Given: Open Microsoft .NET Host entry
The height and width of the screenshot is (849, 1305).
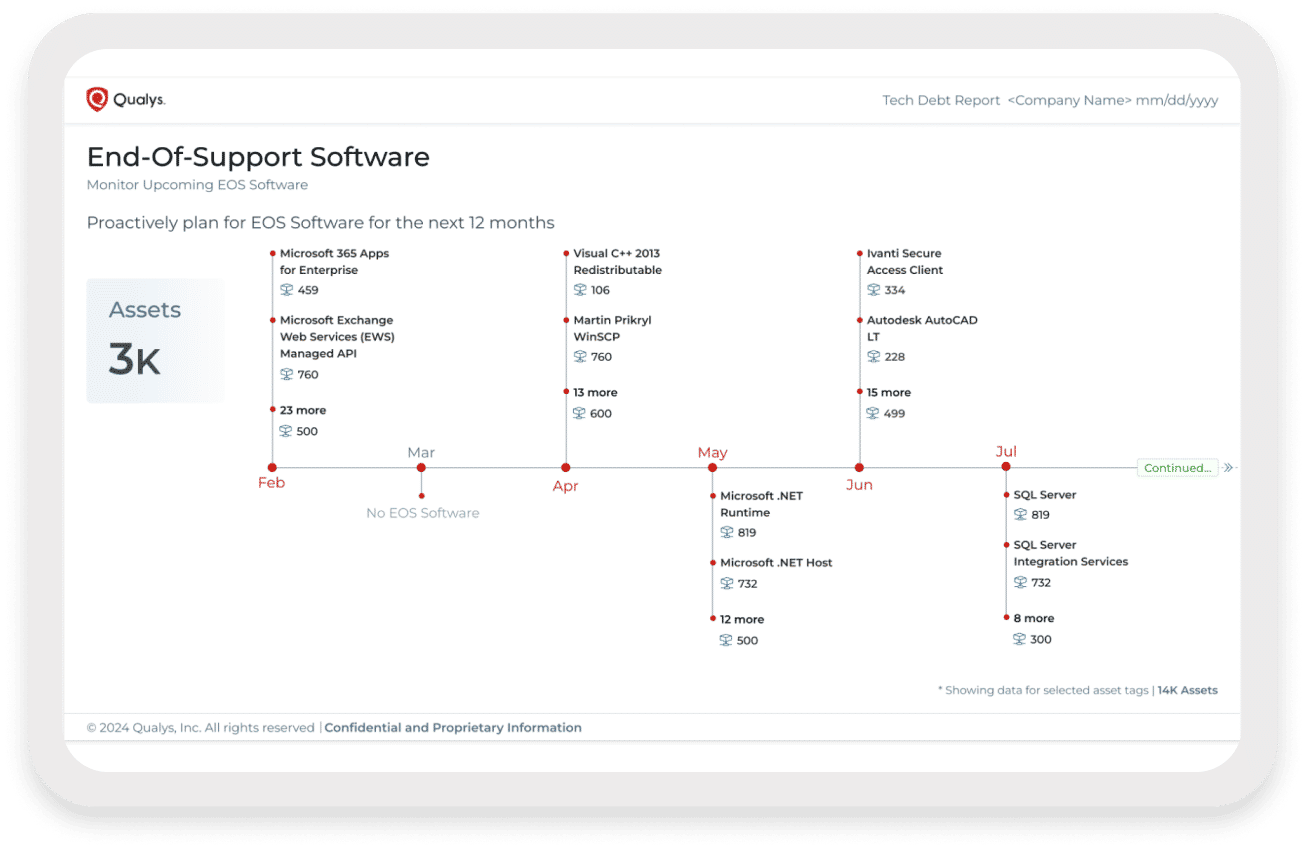Looking at the screenshot, I should [x=776, y=562].
